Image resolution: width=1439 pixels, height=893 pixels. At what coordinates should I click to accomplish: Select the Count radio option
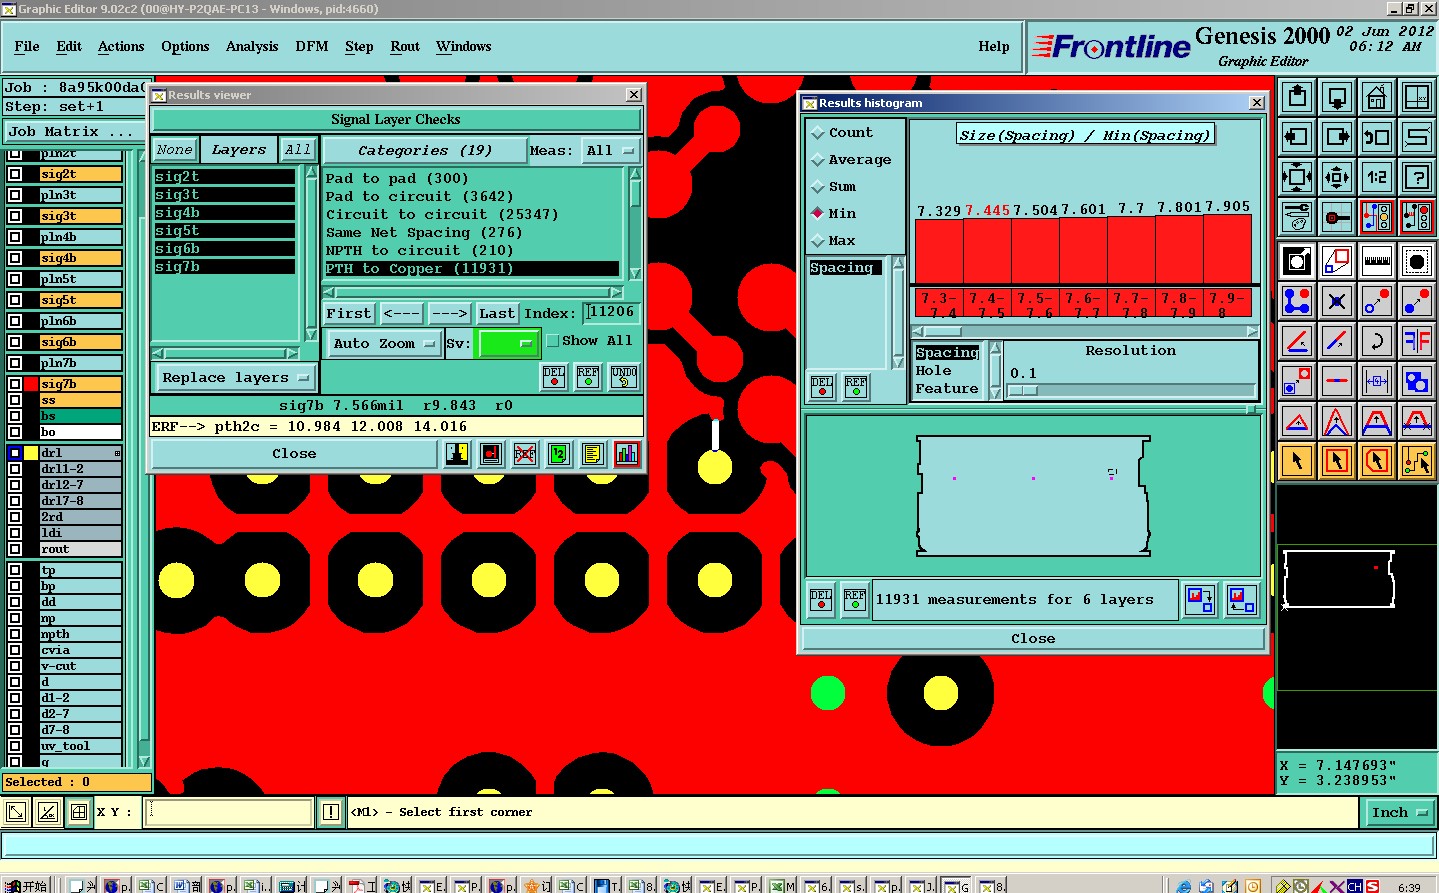tap(818, 133)
